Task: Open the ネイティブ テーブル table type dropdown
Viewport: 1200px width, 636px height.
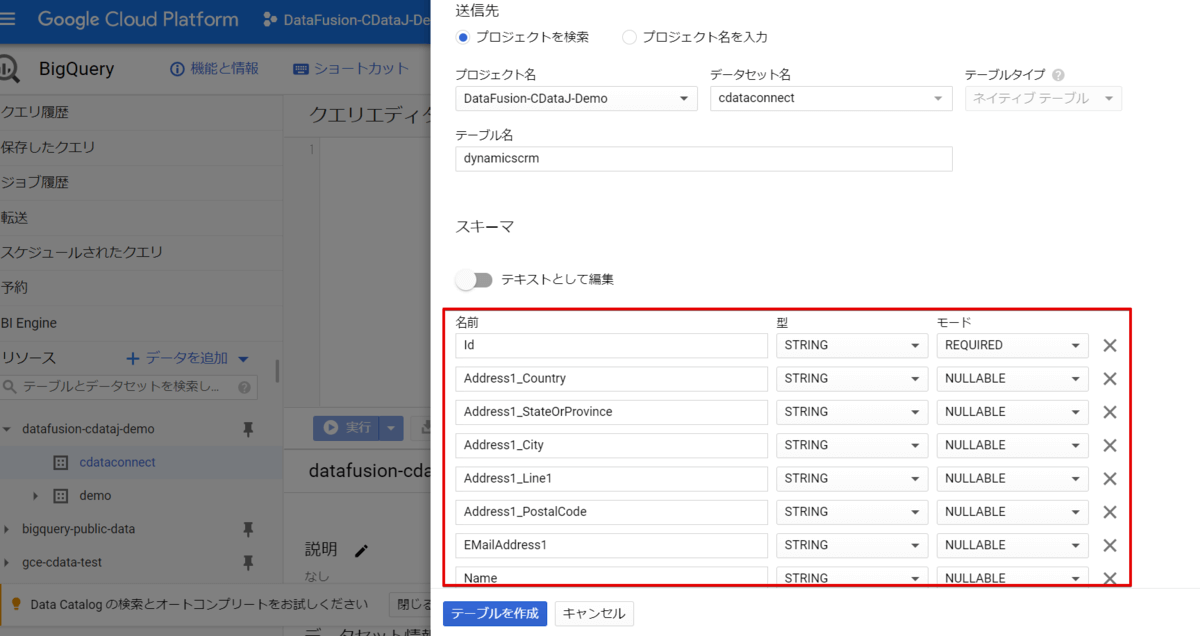Action: 1043,98
